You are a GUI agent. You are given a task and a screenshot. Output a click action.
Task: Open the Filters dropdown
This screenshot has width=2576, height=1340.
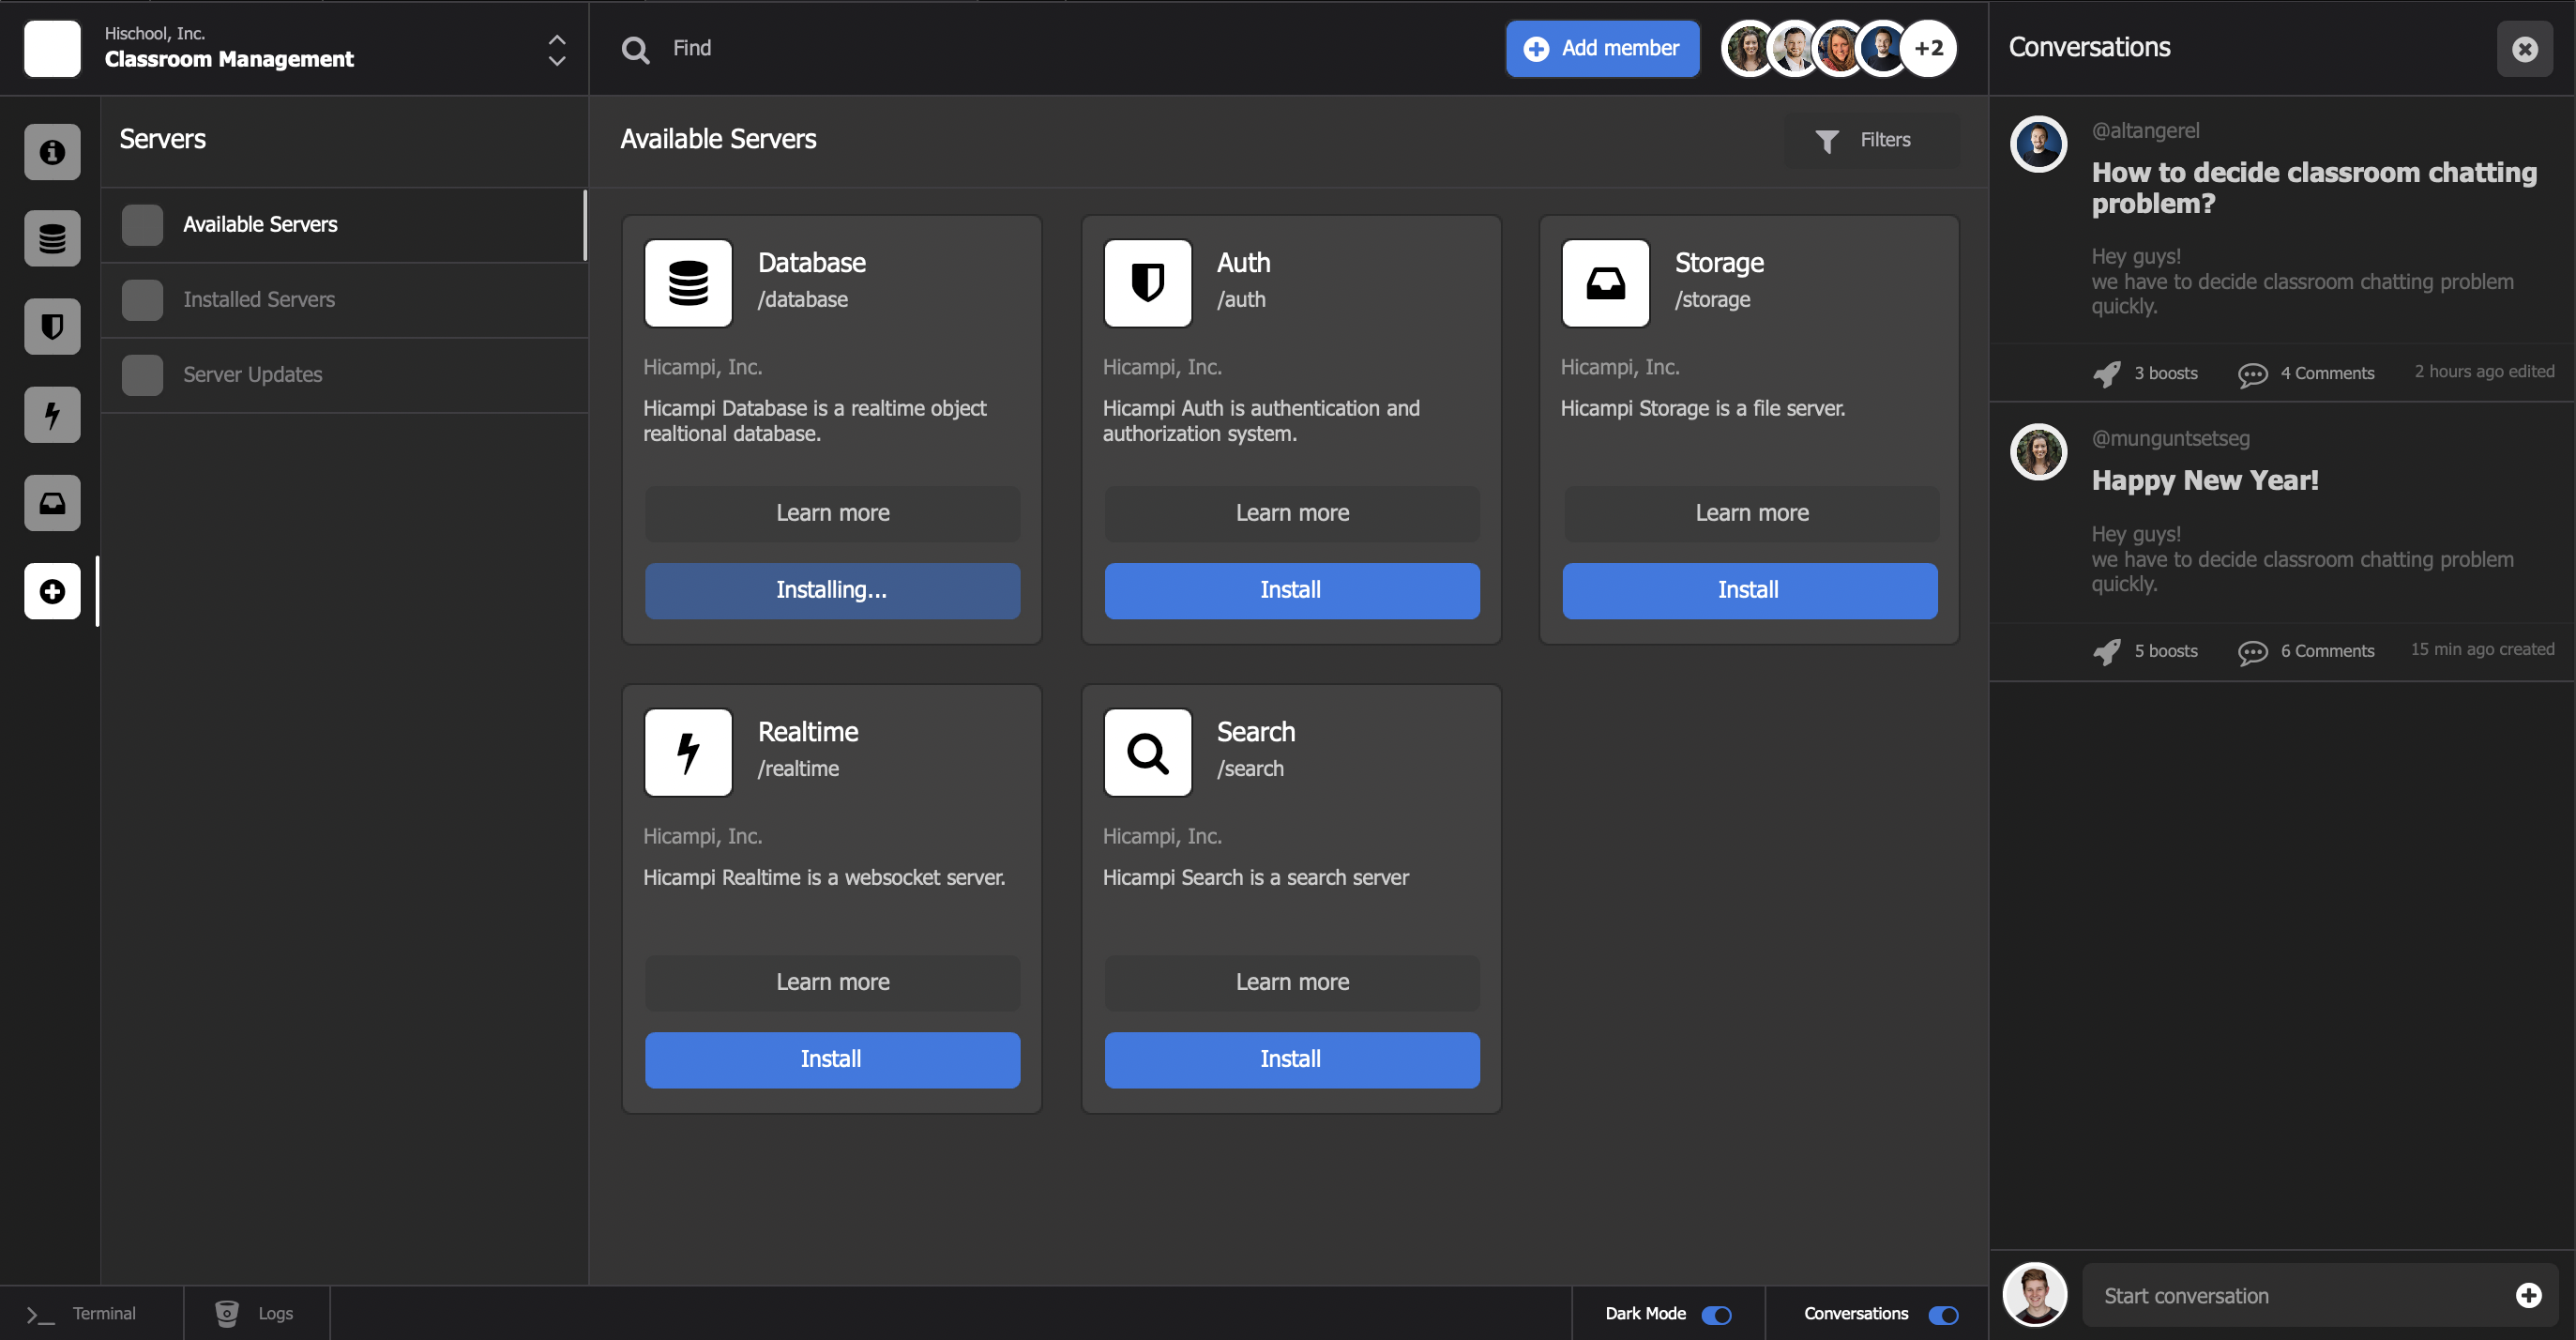coord(1864,141)
